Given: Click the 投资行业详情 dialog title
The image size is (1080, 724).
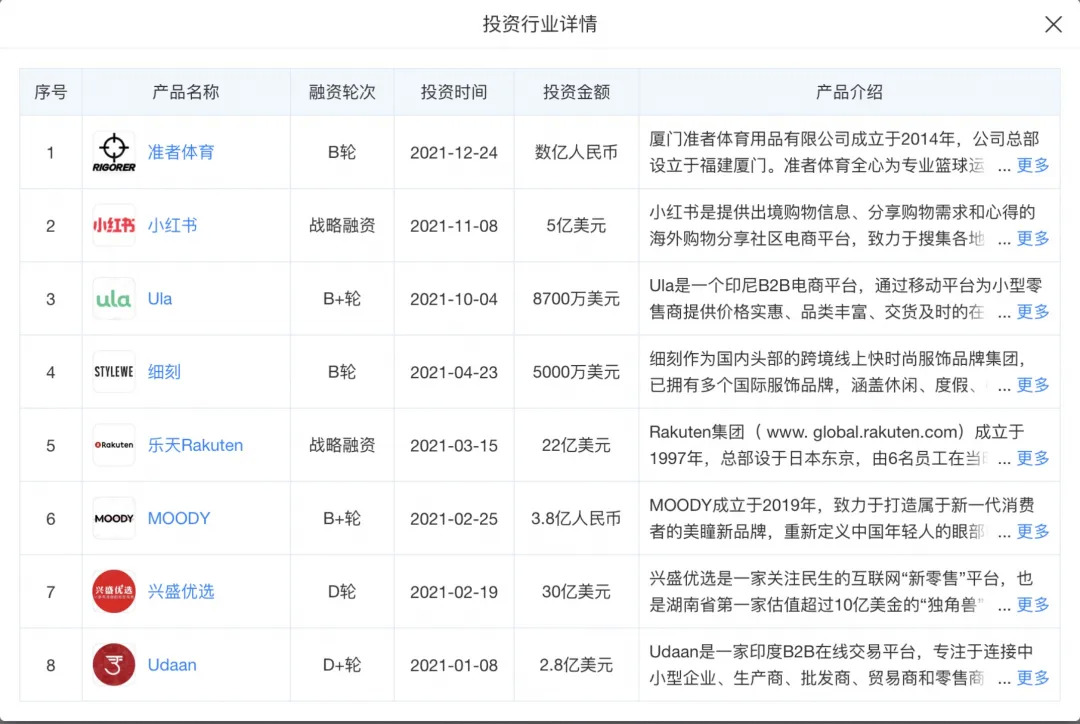Looking at the screenshot, I should 540,24.
